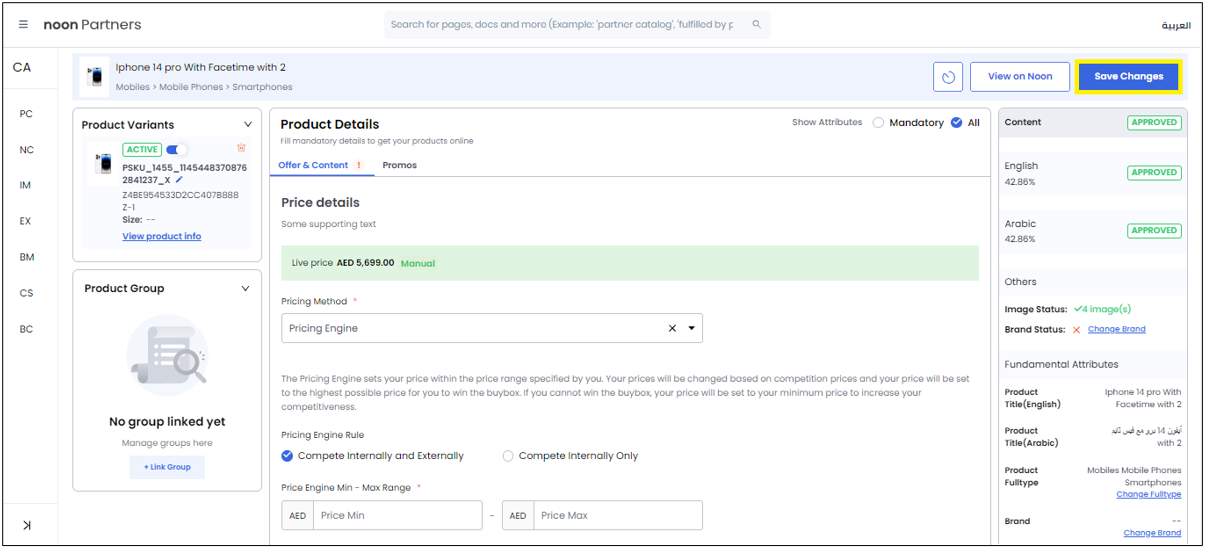Select Compete Internally Only option
The height and width of the screenshot is (548, 1207).
tap(508, 456)
